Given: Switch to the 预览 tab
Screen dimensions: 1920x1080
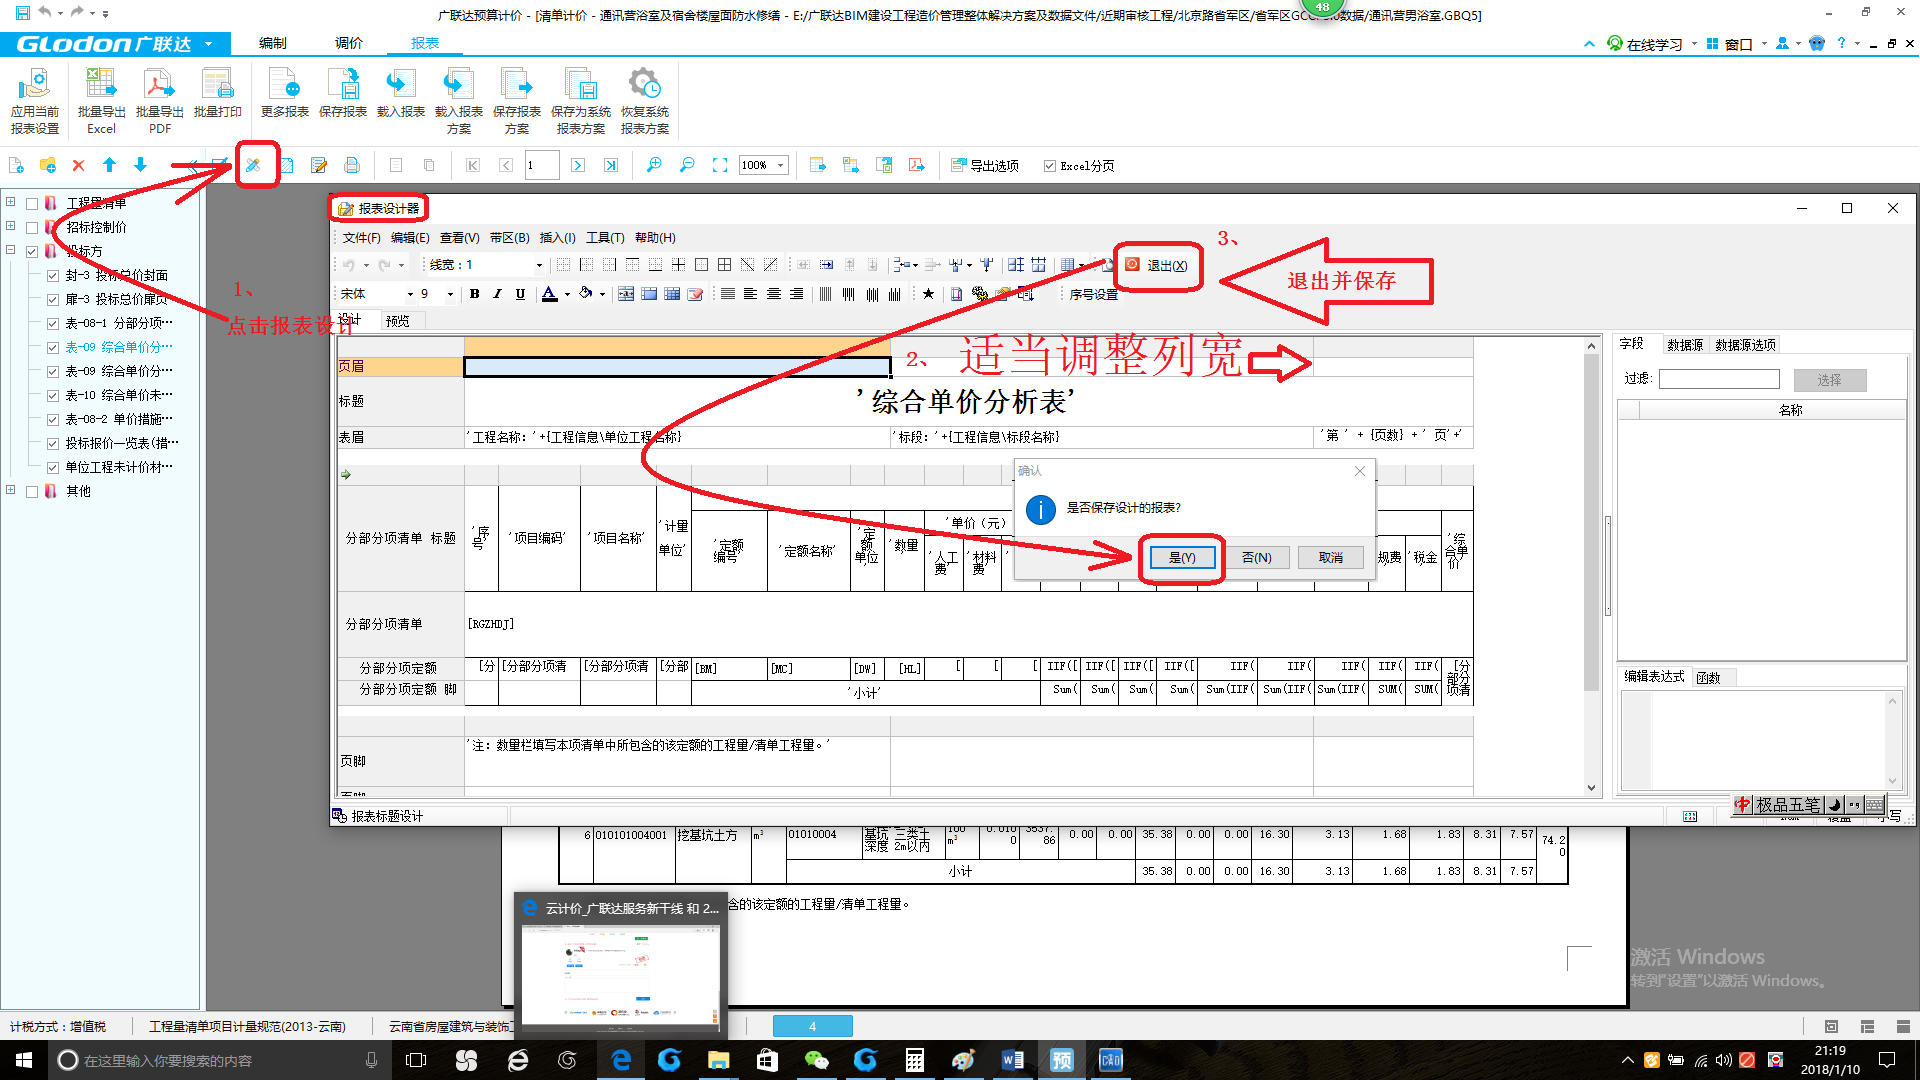Looking at the screenshot, I should click(x=398, y=321).
